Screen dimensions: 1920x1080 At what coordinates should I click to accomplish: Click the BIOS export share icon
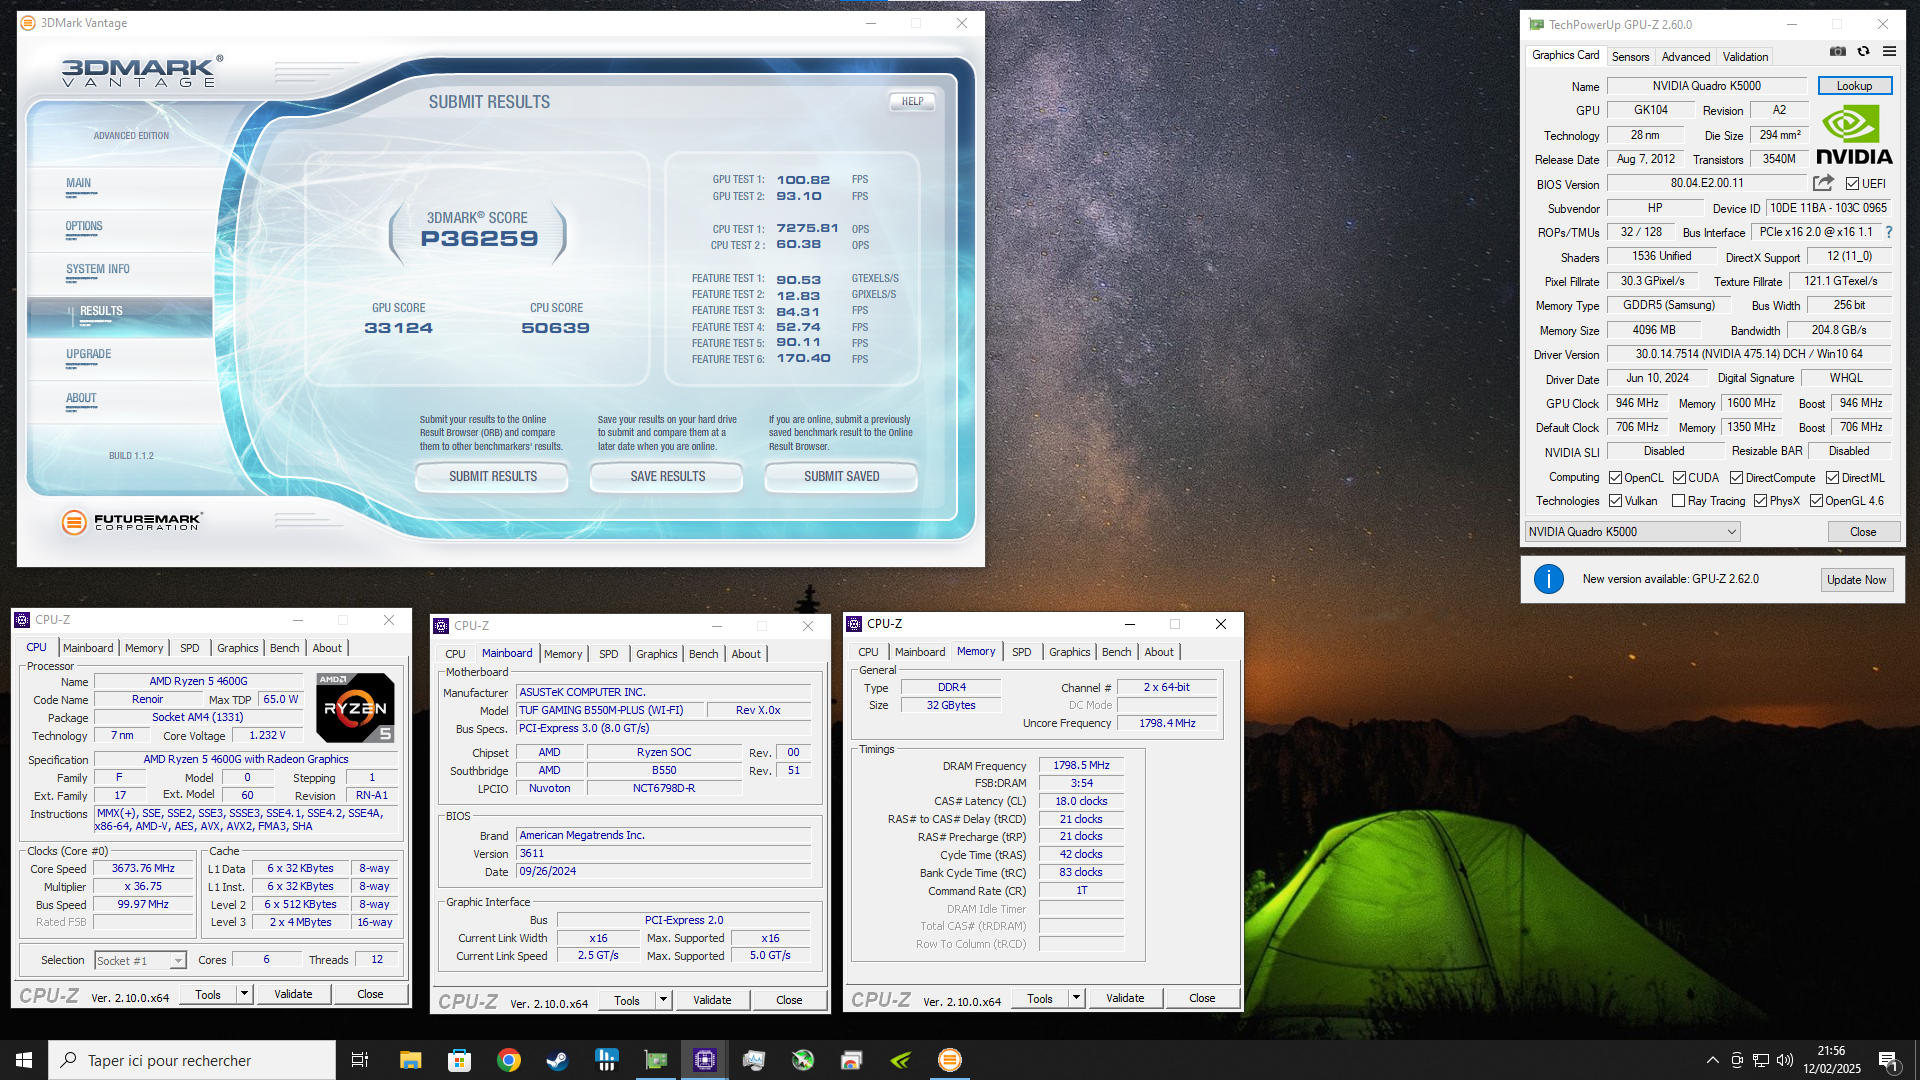click(1823, 183)
